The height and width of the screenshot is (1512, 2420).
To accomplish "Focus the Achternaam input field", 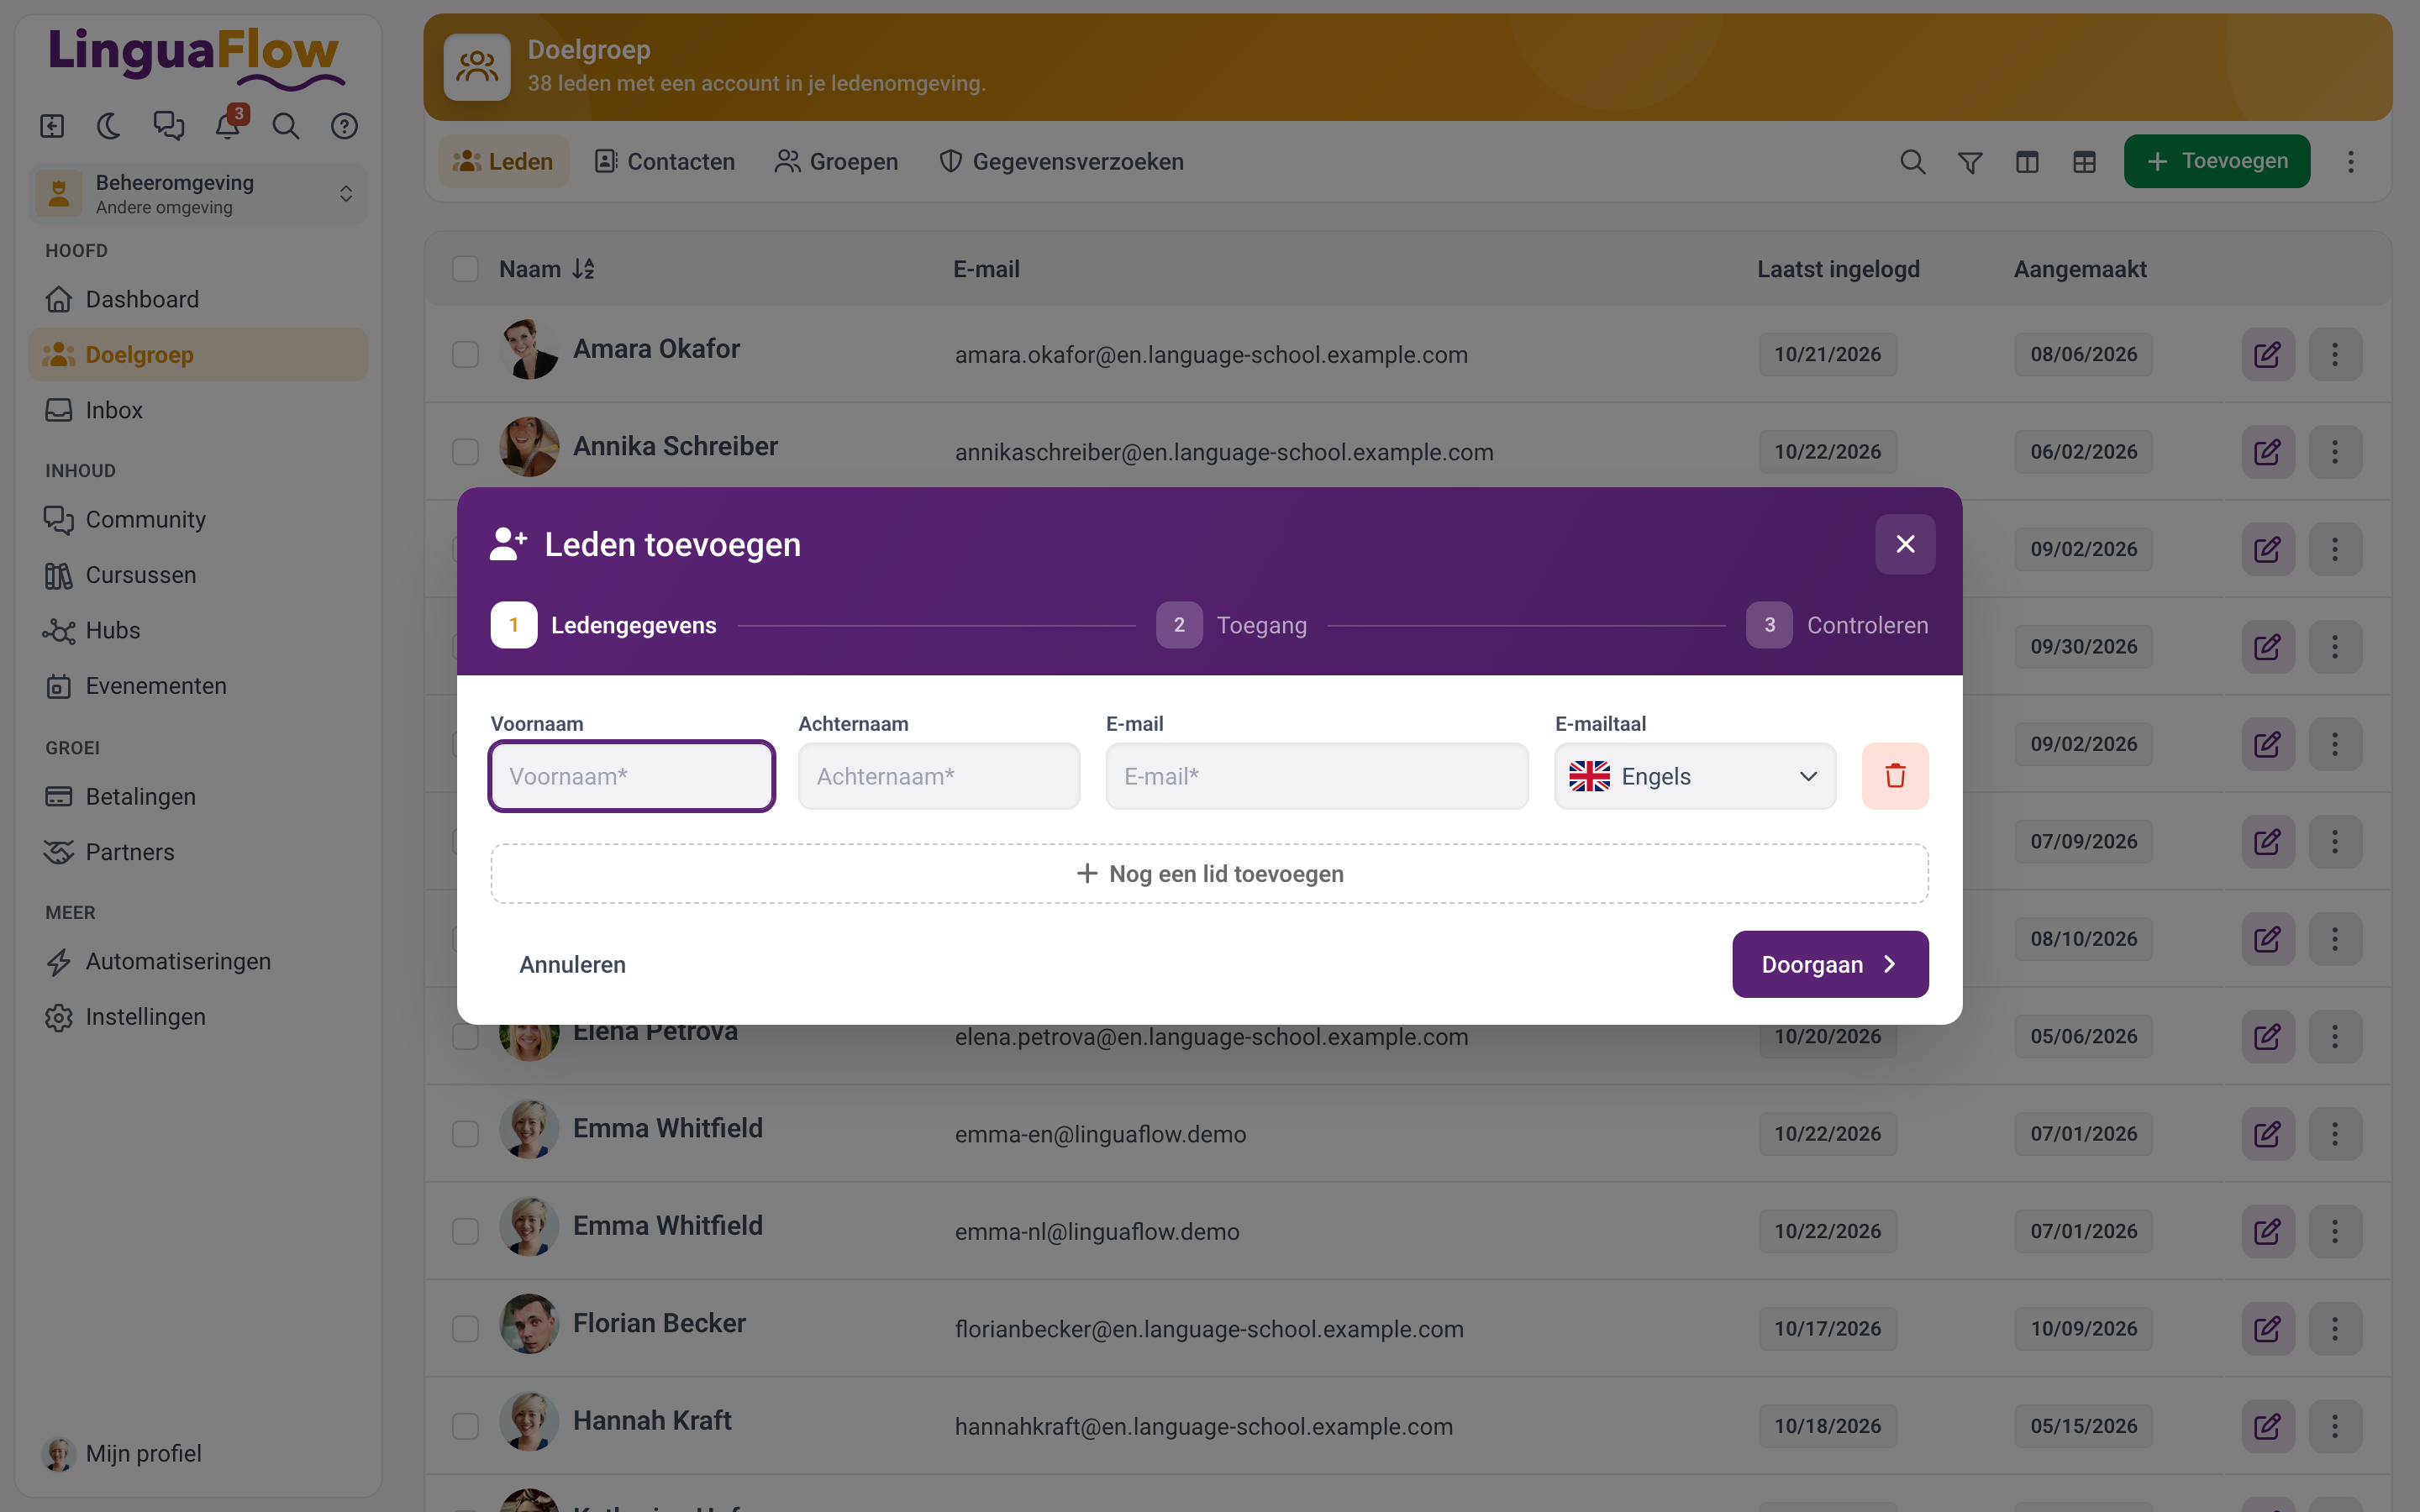I will [938, 776].
